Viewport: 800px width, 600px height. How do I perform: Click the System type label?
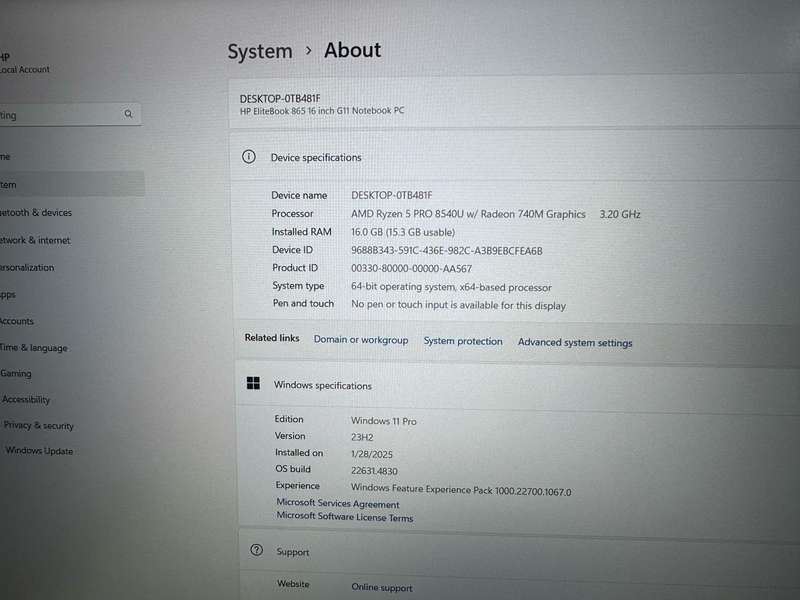pos(298,286)
